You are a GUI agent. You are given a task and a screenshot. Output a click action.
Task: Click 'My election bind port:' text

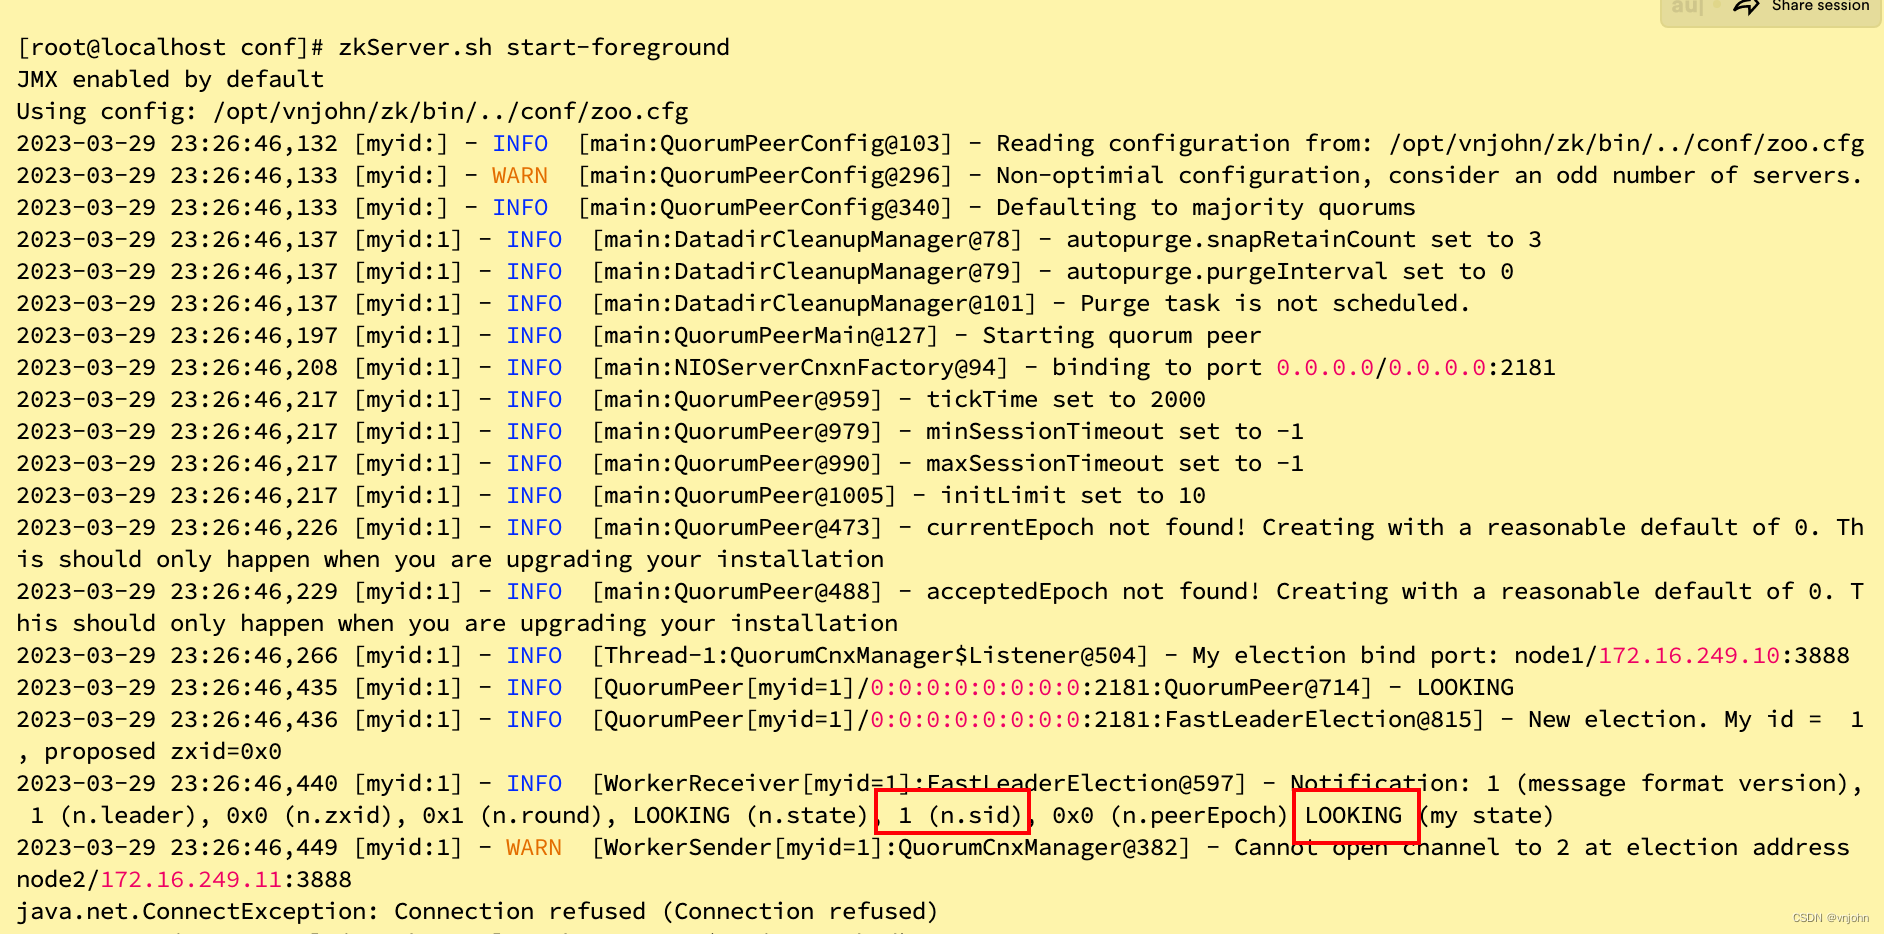[x=1346, y=655]
